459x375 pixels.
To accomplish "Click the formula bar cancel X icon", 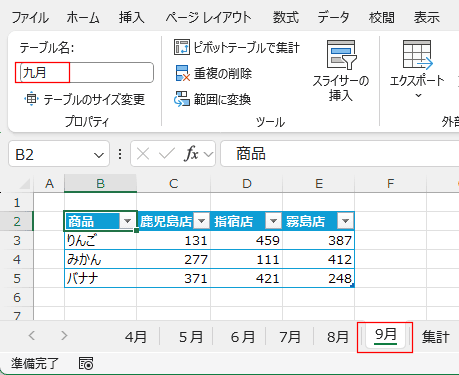I will coord(143,154).
